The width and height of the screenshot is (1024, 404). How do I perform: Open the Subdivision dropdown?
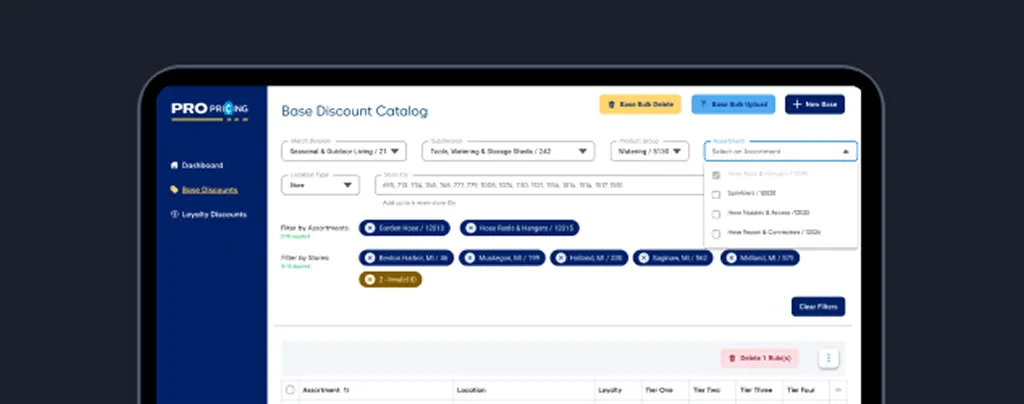508,151
